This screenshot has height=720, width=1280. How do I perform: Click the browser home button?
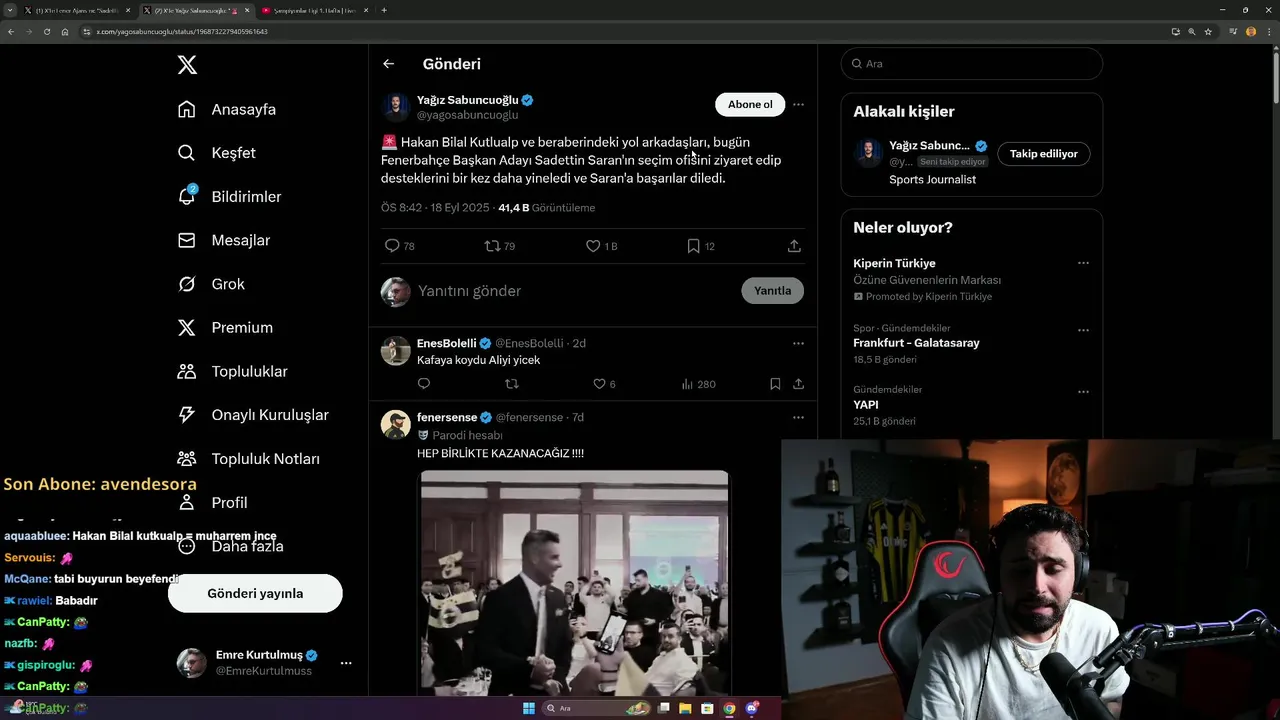pyautogui.click(x=65, y=32)
